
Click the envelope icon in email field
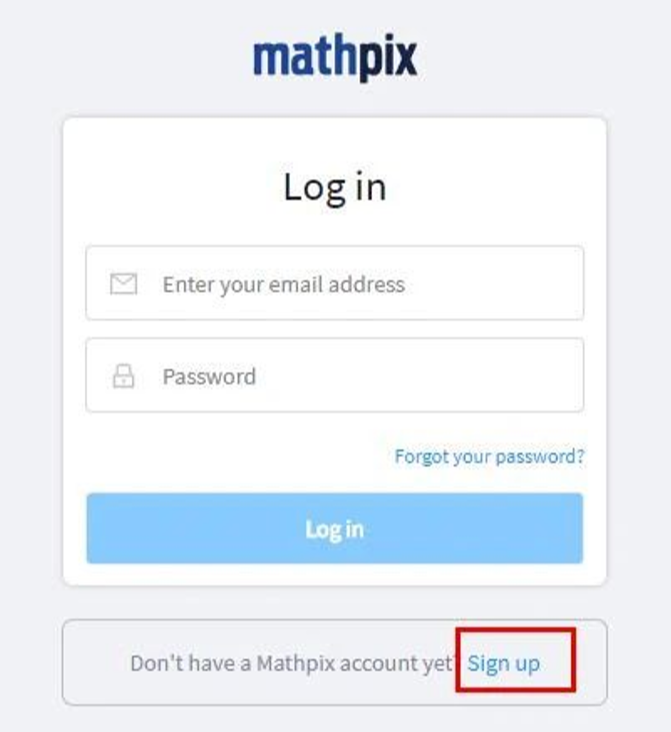point(124,283)
